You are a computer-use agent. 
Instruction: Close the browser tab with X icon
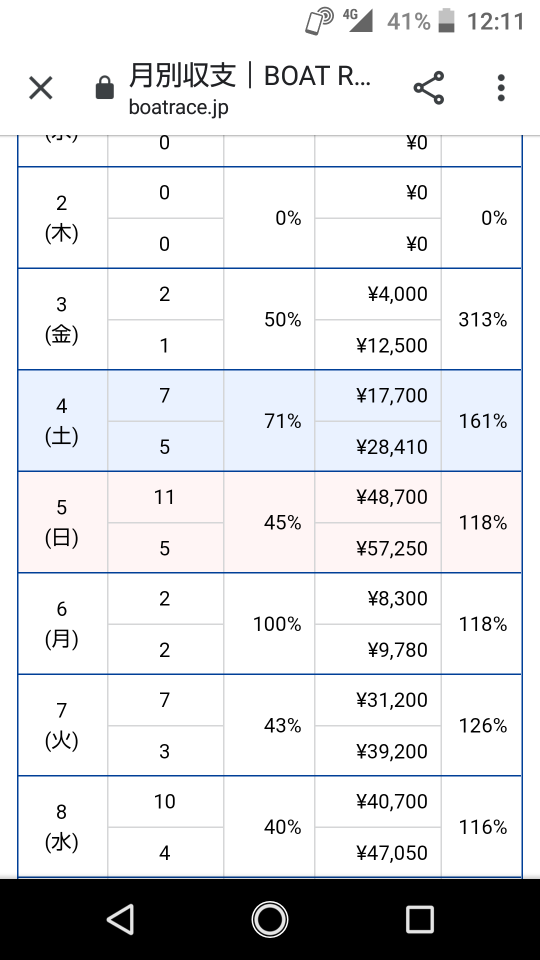[x=41, y=89]
